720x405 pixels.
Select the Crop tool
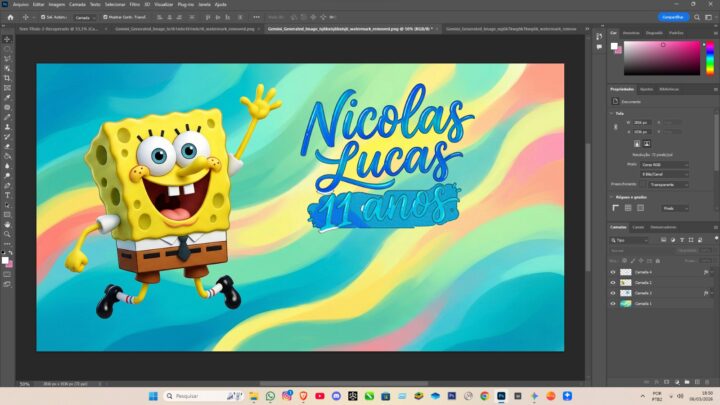pyautogui.click(x=7, y=77)
